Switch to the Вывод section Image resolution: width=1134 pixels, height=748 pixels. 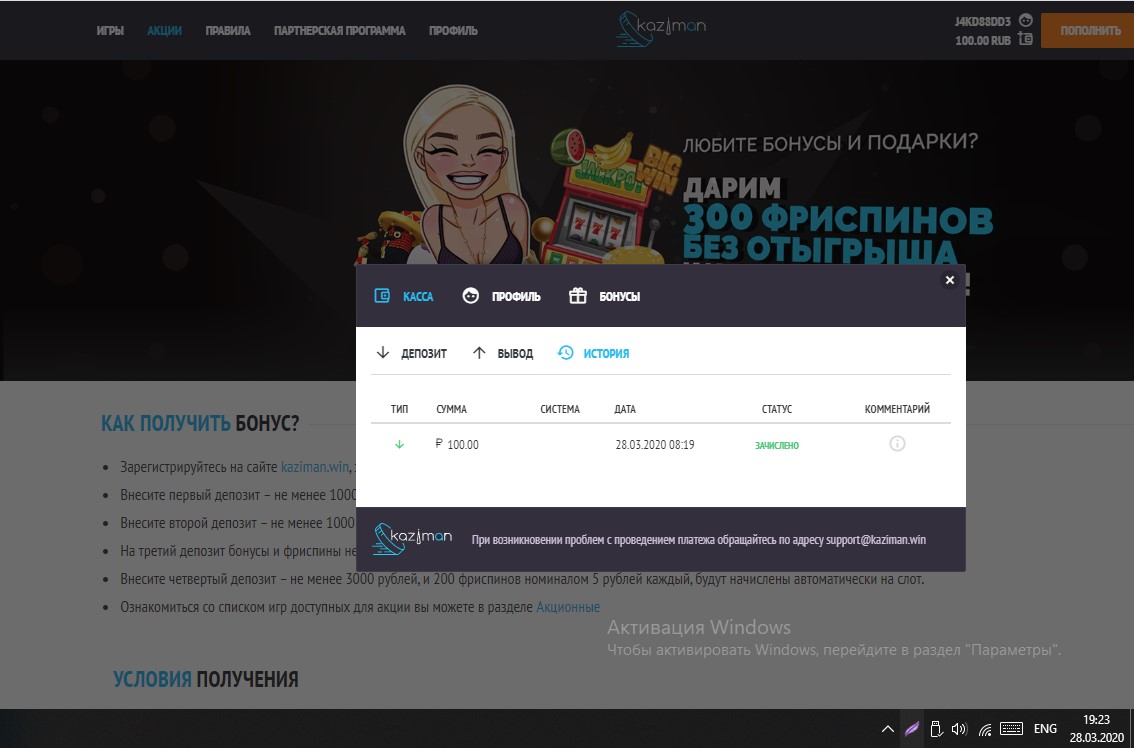(503, 354)
